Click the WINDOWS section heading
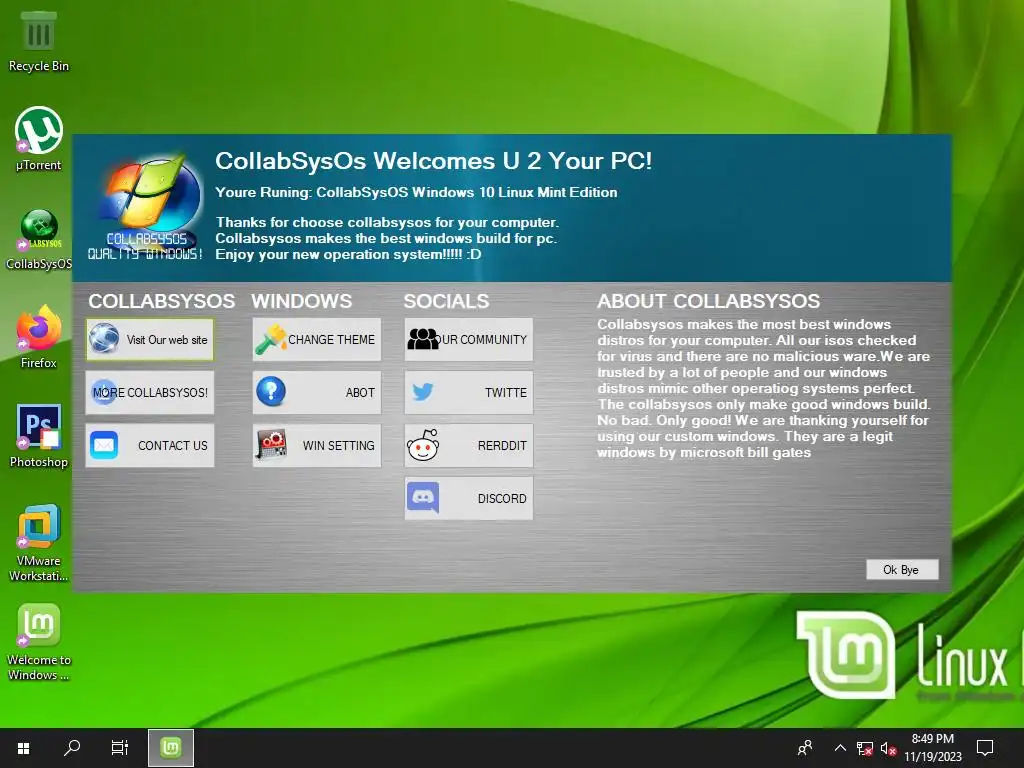 302,301
